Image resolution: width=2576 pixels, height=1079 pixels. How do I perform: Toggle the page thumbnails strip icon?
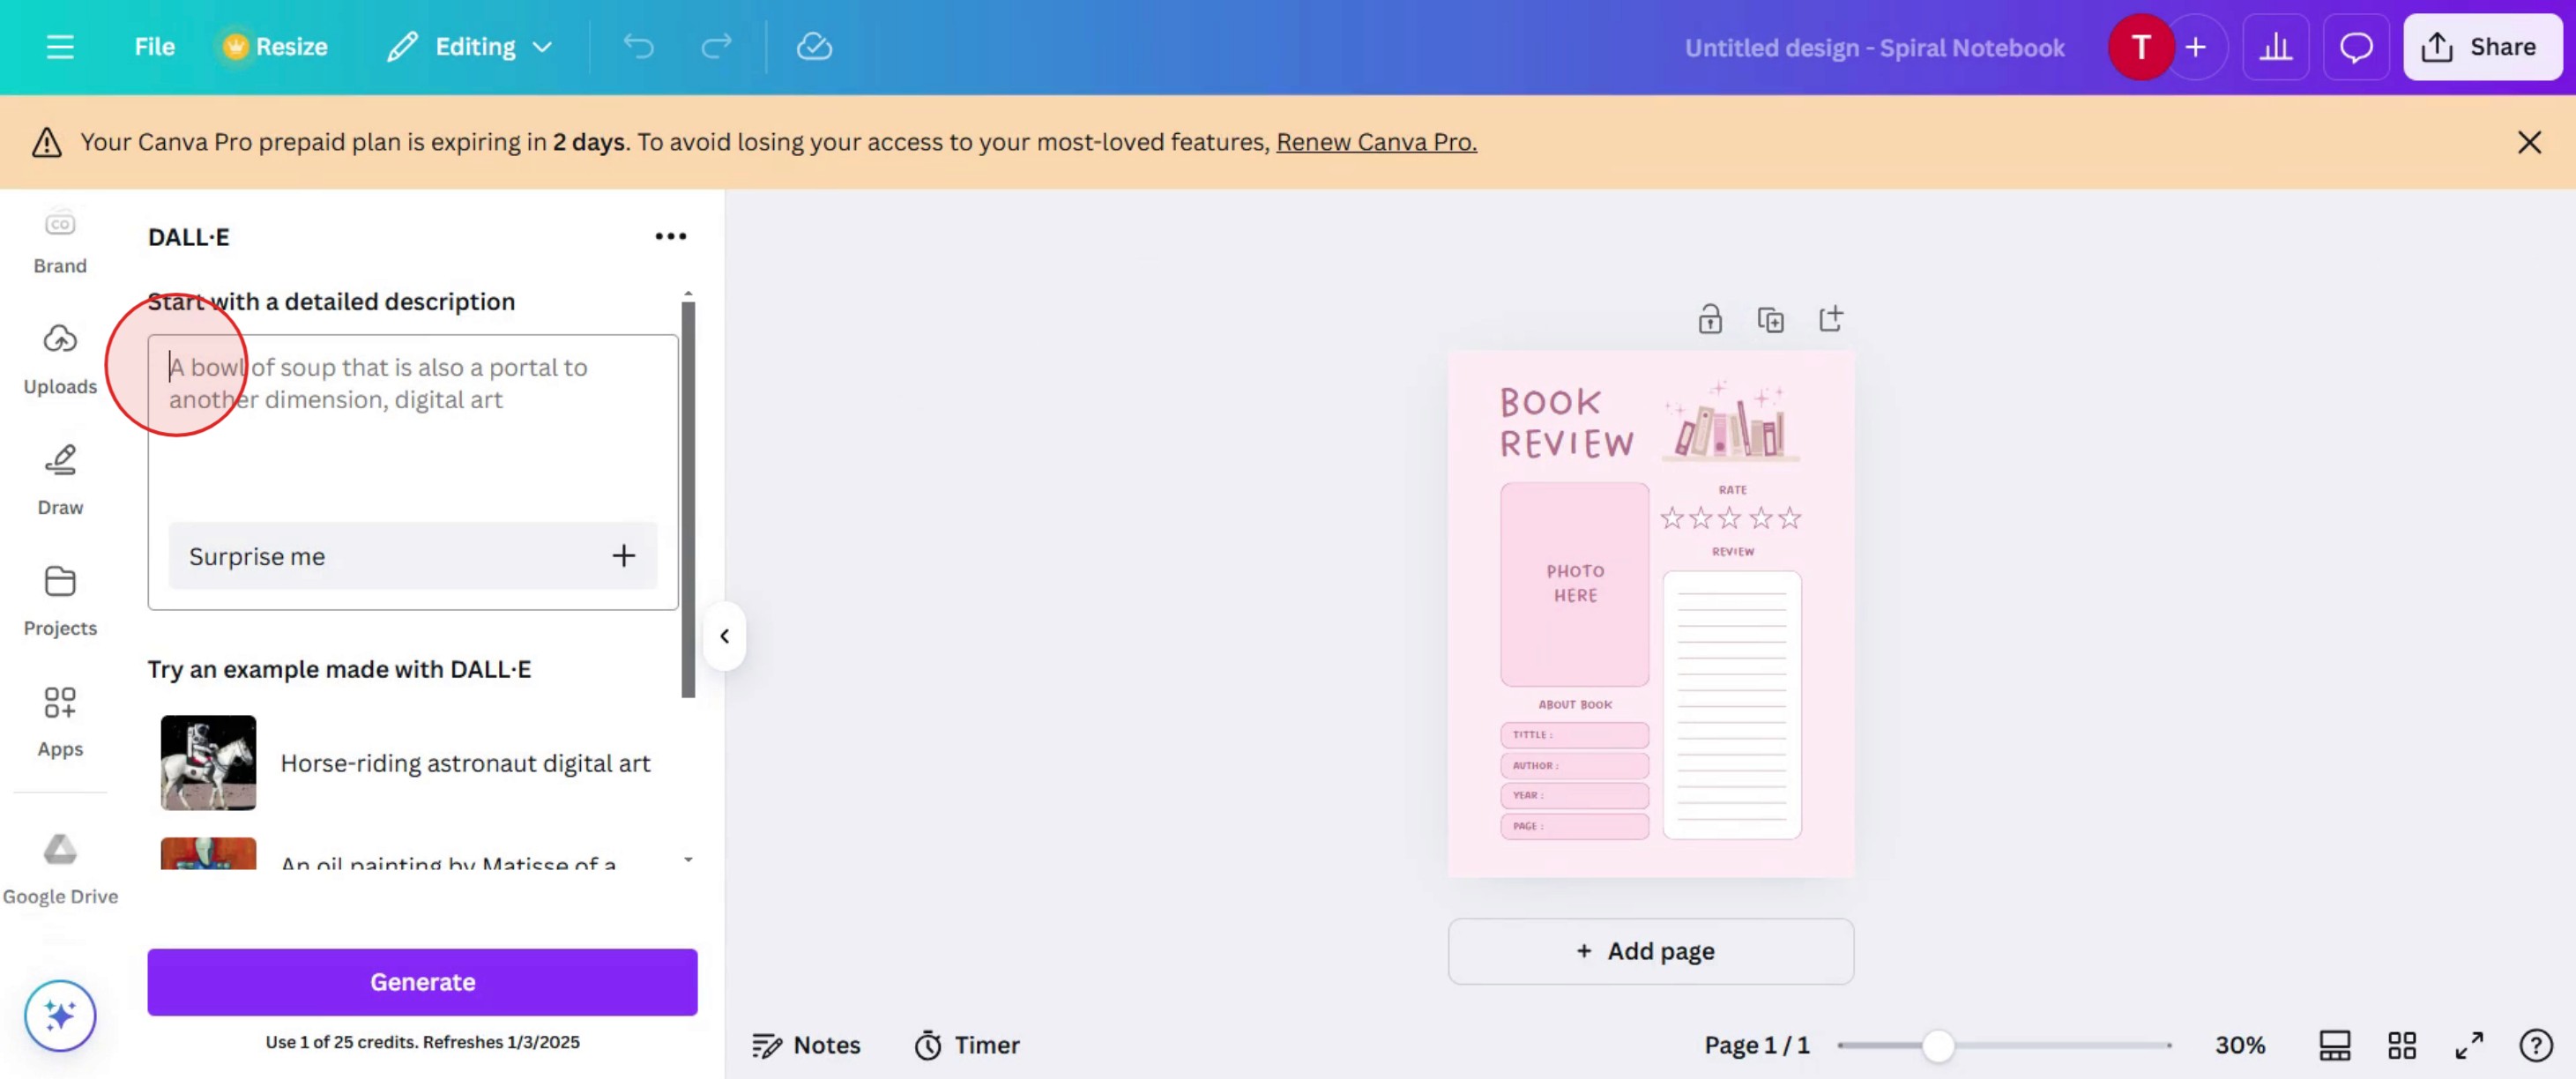2334,1045
